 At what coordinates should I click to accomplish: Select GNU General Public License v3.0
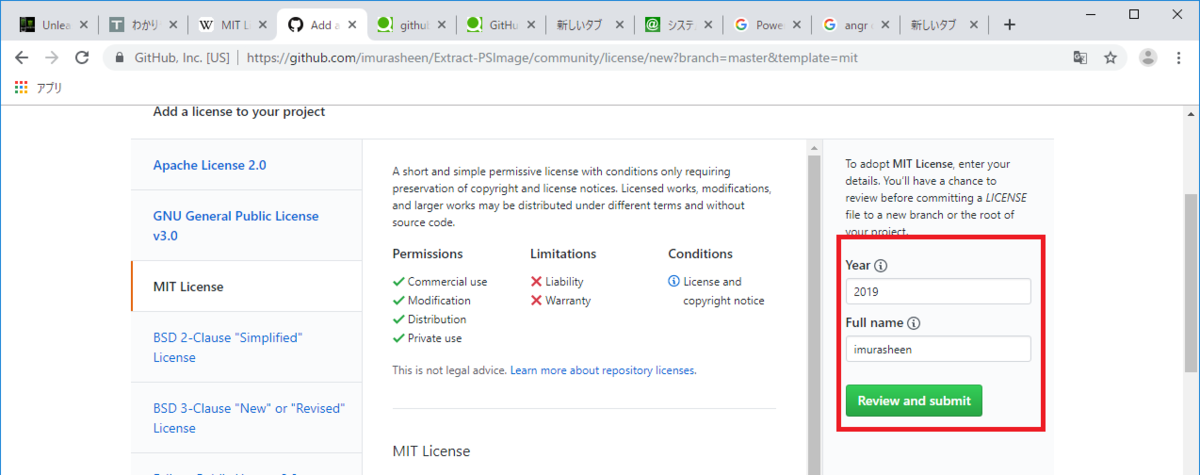[x=247, y=226]
